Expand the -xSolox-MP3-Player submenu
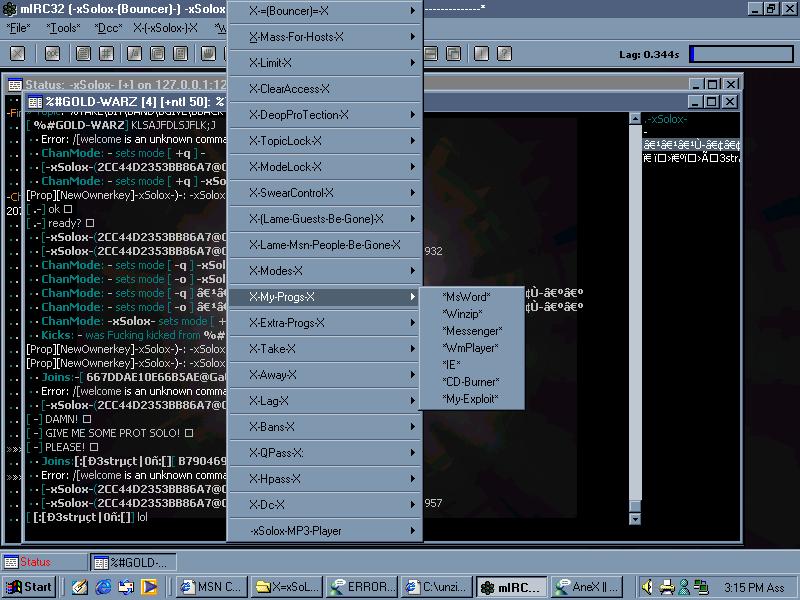Image resolution: width=800 pixels, height=600 pixels. (324, 531)
